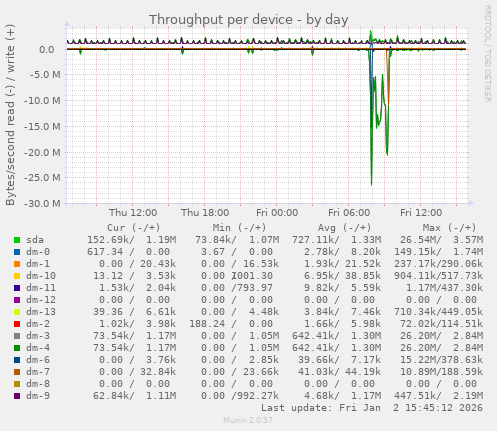Click the dm-11 legend swatch
Screen dimensions: 497x431
pos(17,288)
